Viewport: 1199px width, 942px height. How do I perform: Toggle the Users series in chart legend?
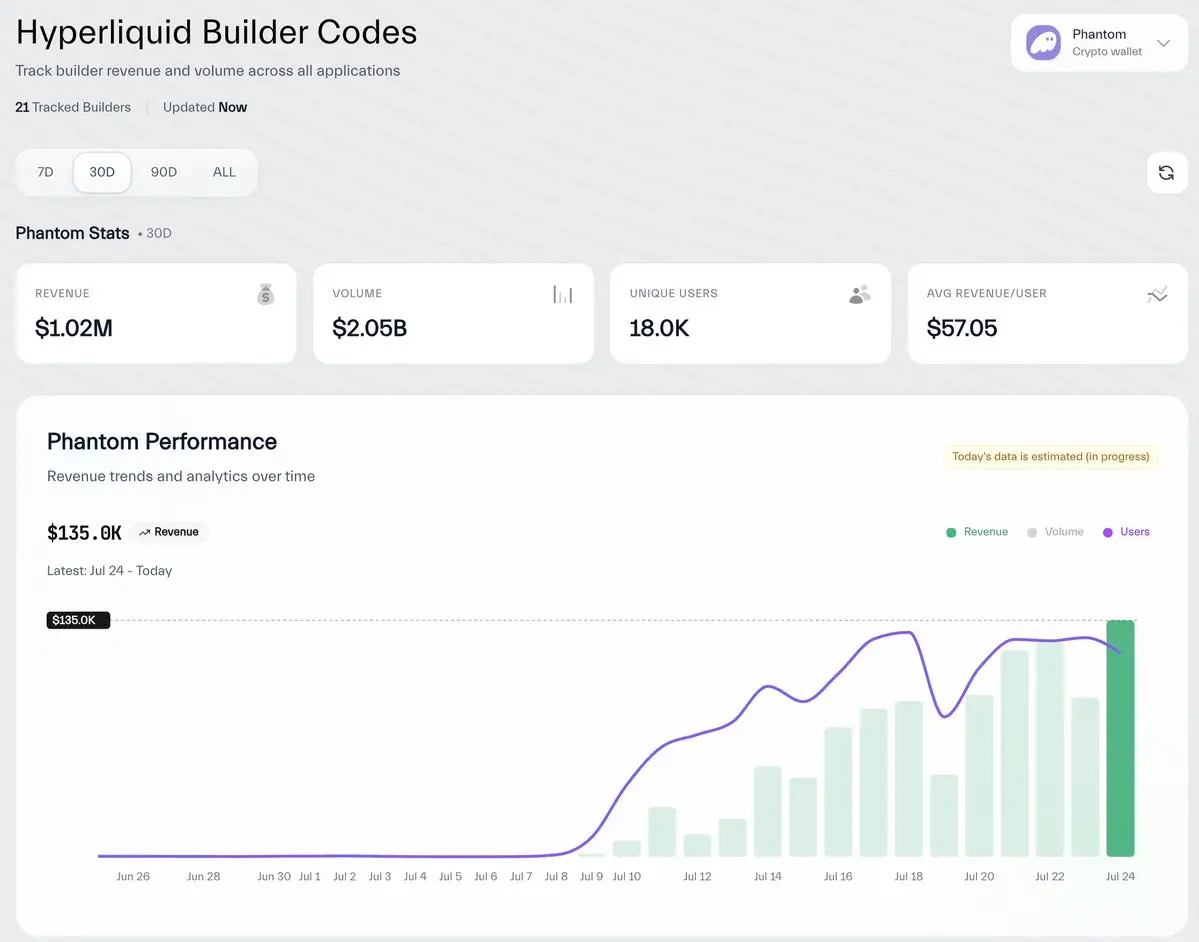1126,532
